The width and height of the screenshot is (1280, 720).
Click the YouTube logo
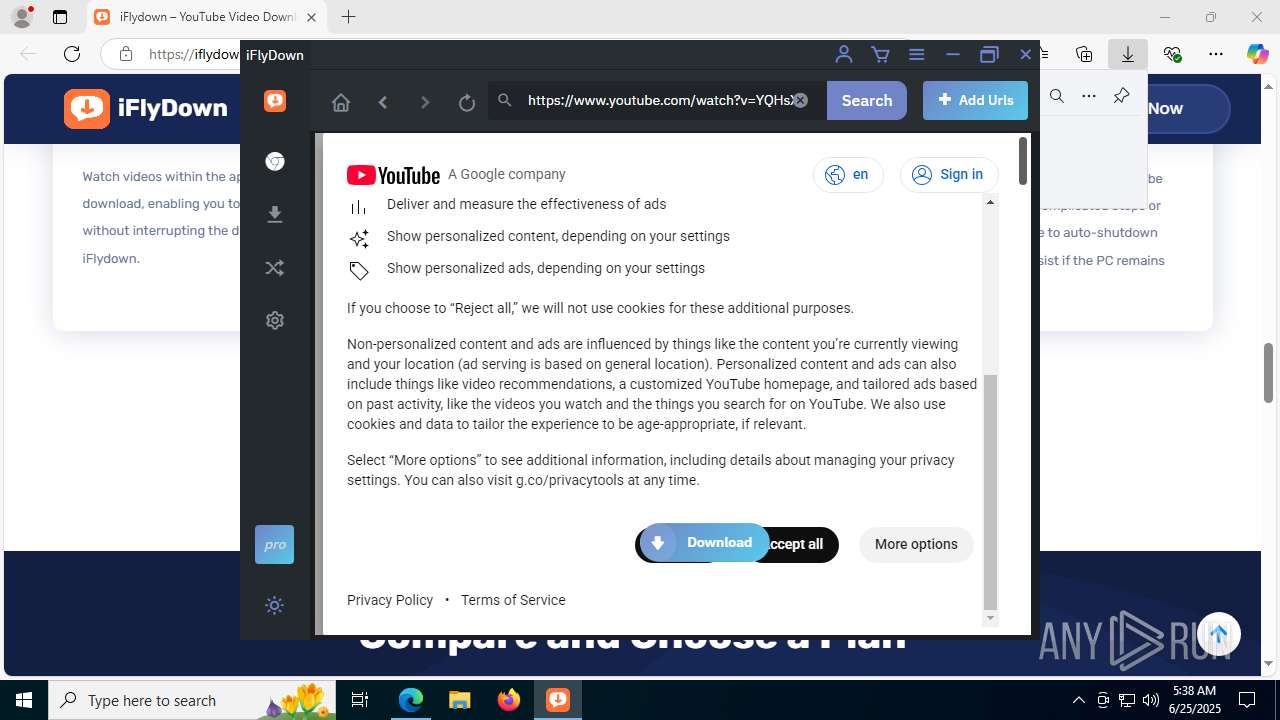coord(393,175)
